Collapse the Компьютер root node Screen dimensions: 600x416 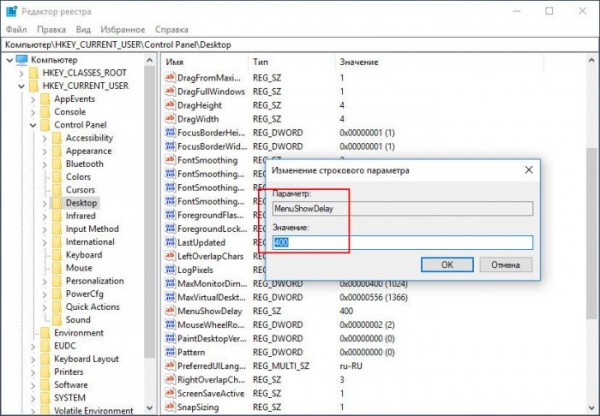(10, 60)
